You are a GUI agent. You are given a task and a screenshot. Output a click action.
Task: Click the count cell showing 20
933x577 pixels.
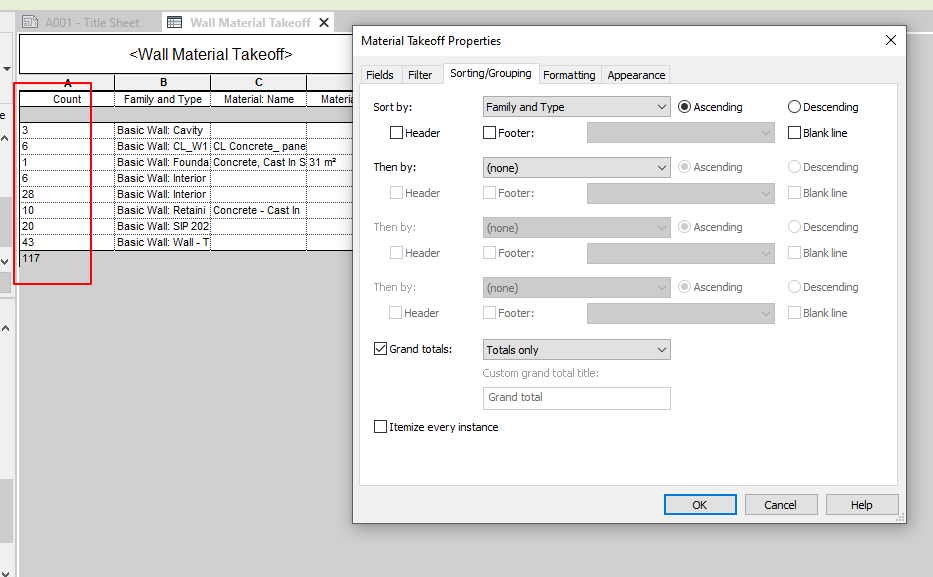click(x=67, y=227)
